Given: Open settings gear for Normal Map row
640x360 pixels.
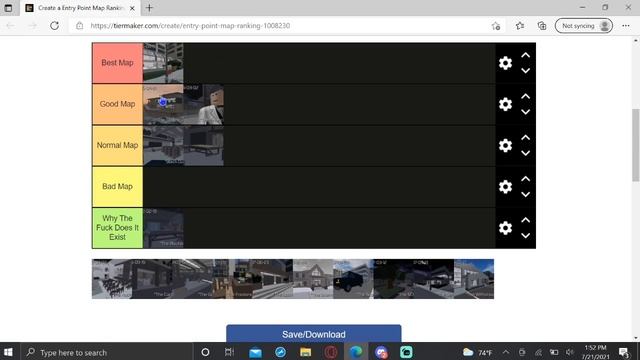Looking at the screenshot, I should [505, 145].
